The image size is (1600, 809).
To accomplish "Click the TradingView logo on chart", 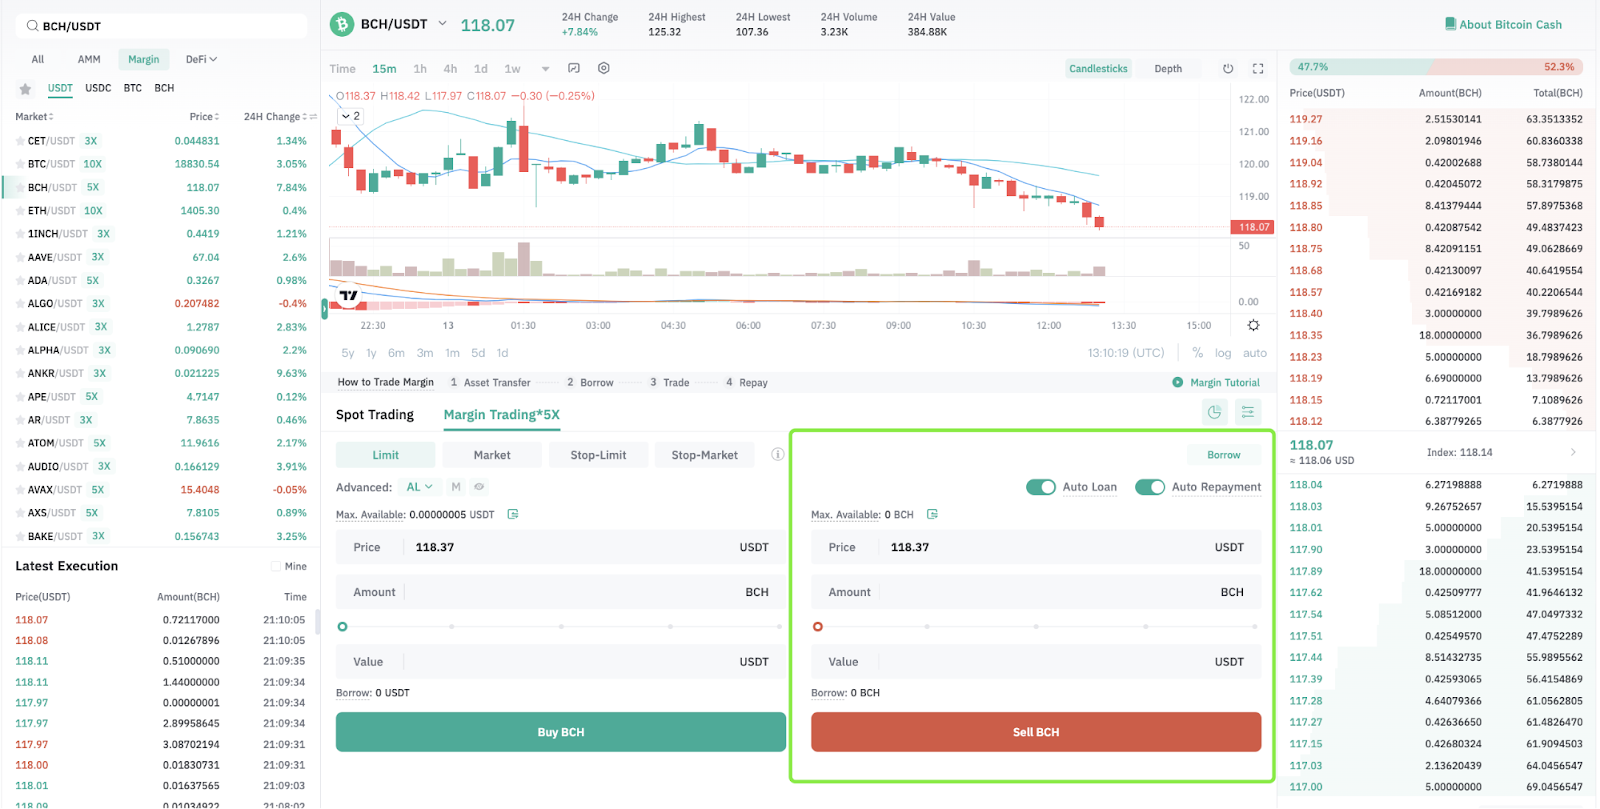I will click(348, 295).
